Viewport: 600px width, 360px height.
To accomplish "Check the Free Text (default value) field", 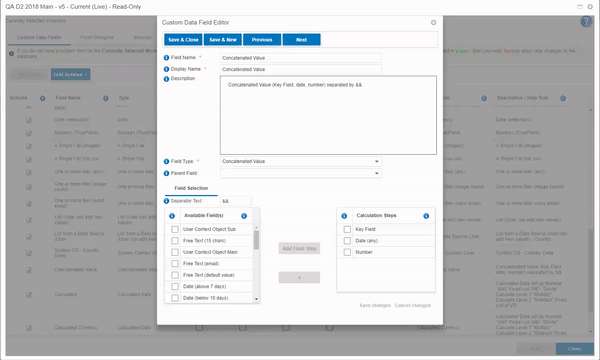I will coord(175,275).
